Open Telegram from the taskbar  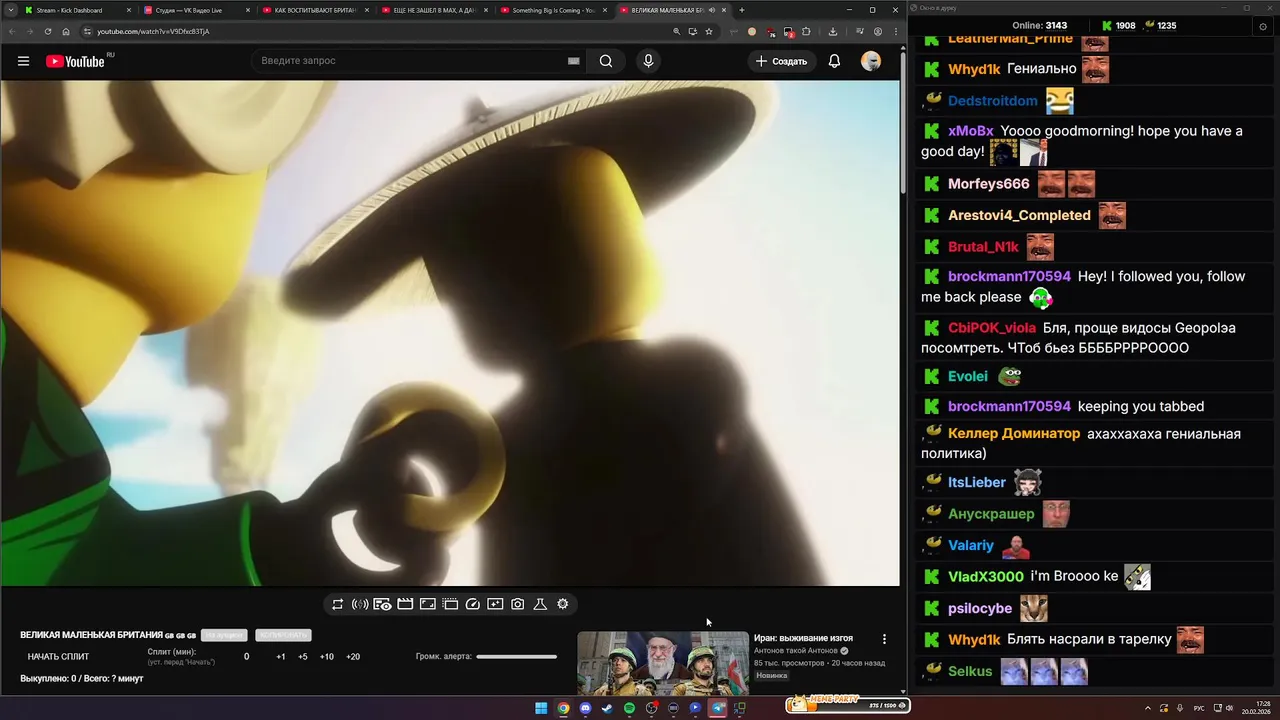click(717, 708)
